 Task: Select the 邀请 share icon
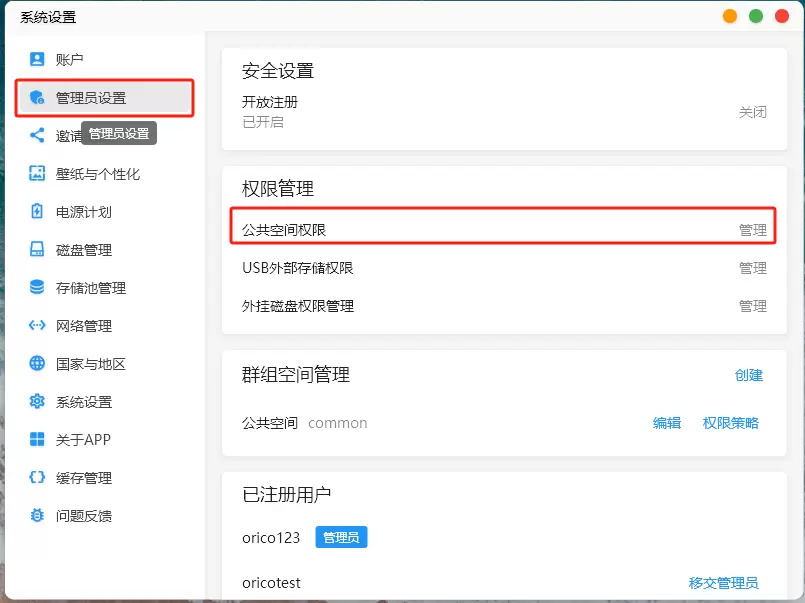(x=37, y=135)
